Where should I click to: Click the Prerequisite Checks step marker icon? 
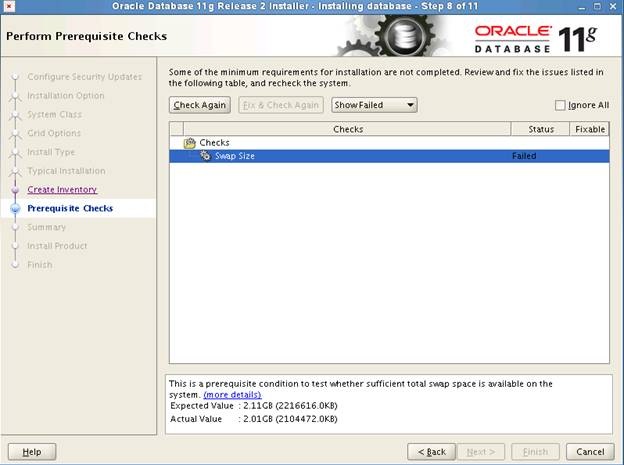[x=15, y=208]
